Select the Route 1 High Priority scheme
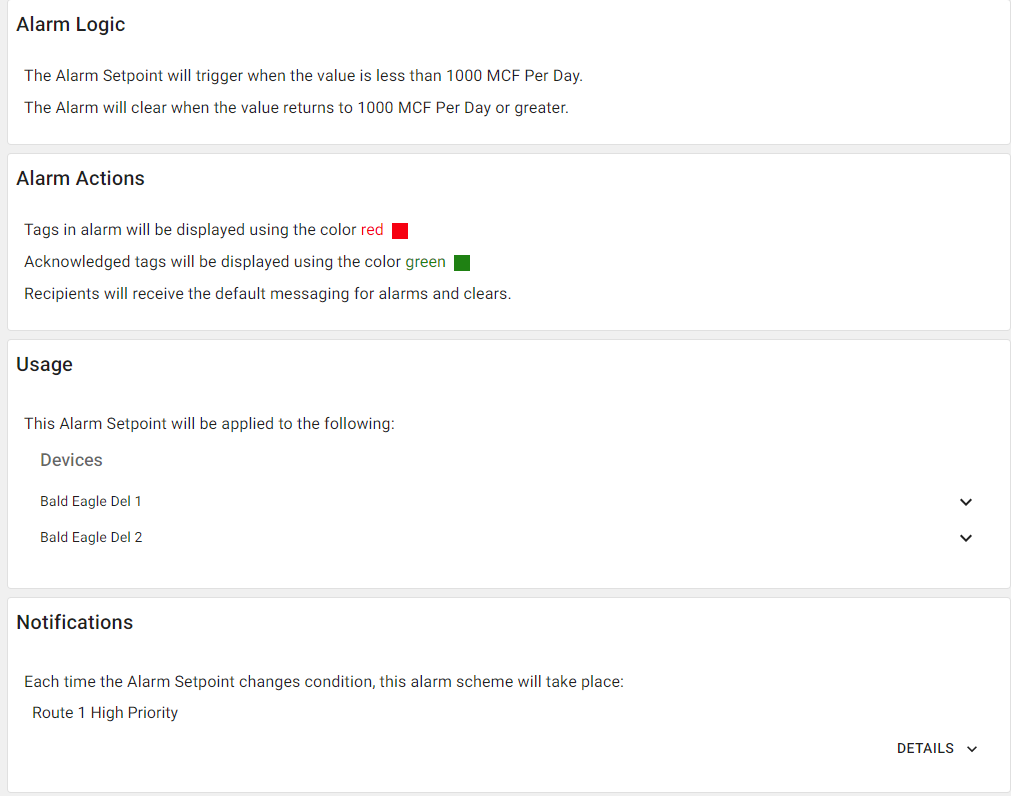This screenshot has width=1011, height=796. pyautogui.click(x=104, y=712)
